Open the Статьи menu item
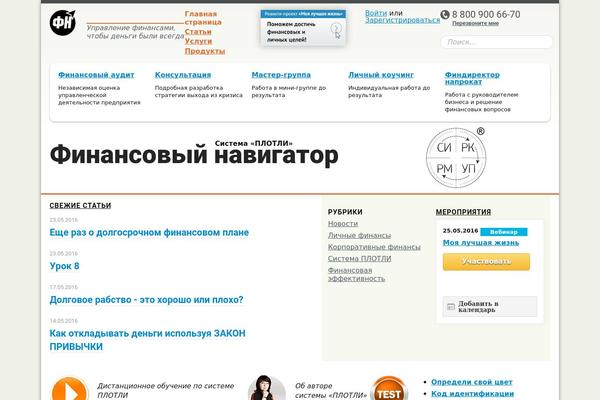Viewport: 600px width, 400px height. 198,32
